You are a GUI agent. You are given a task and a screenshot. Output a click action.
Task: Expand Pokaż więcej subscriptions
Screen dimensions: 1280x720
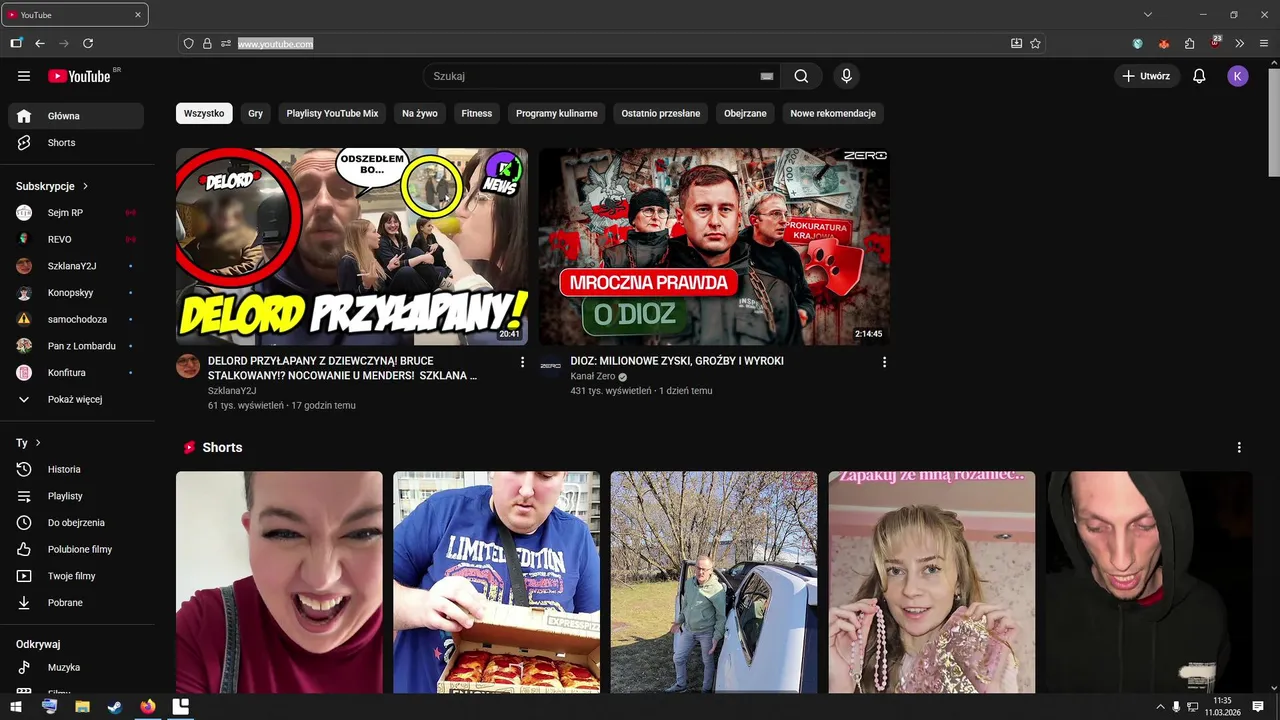click(x=76, y=399)
